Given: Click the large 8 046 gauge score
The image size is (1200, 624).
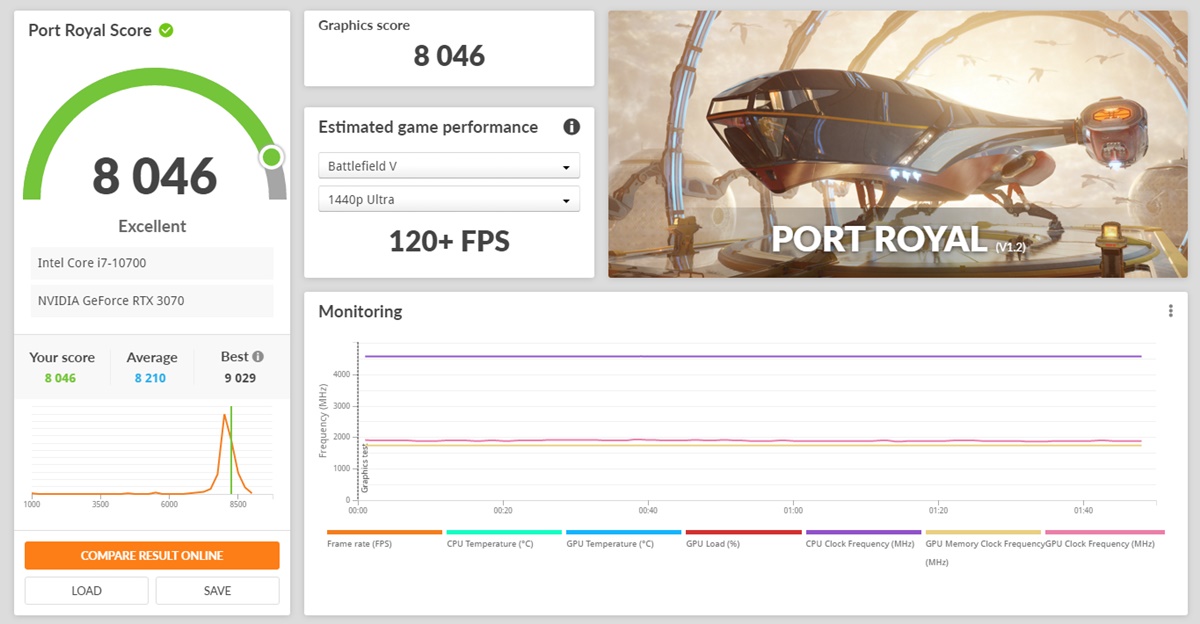Looking at the screenshot, I should (154, 176).
